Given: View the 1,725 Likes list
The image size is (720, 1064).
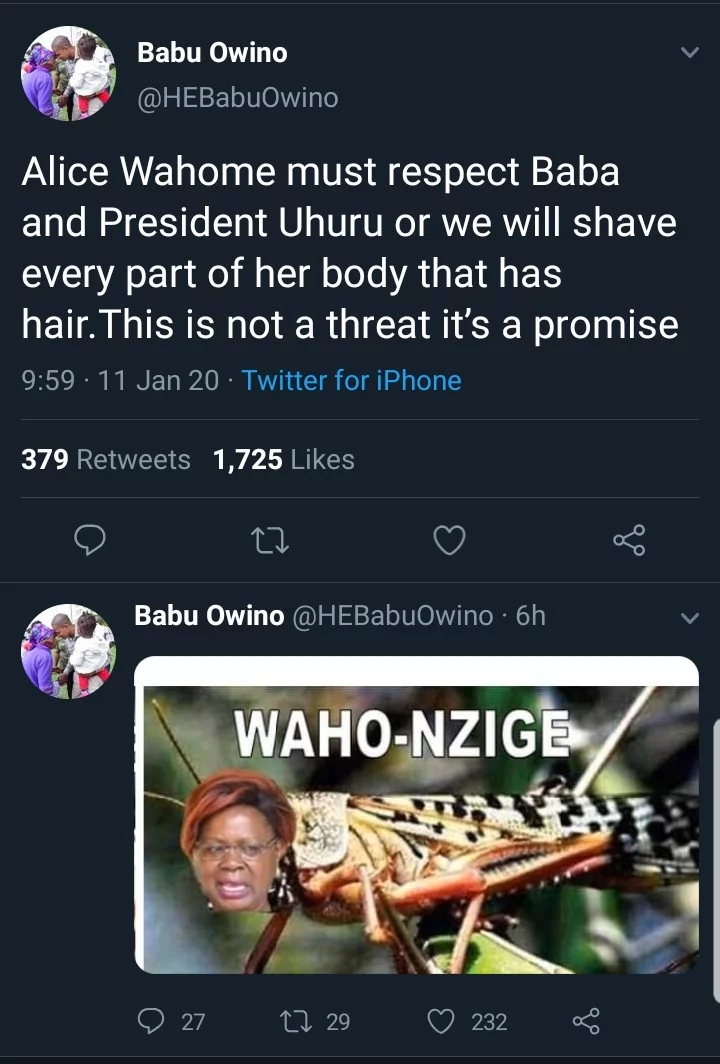Looking at the screenshot, I should point(284,460).
